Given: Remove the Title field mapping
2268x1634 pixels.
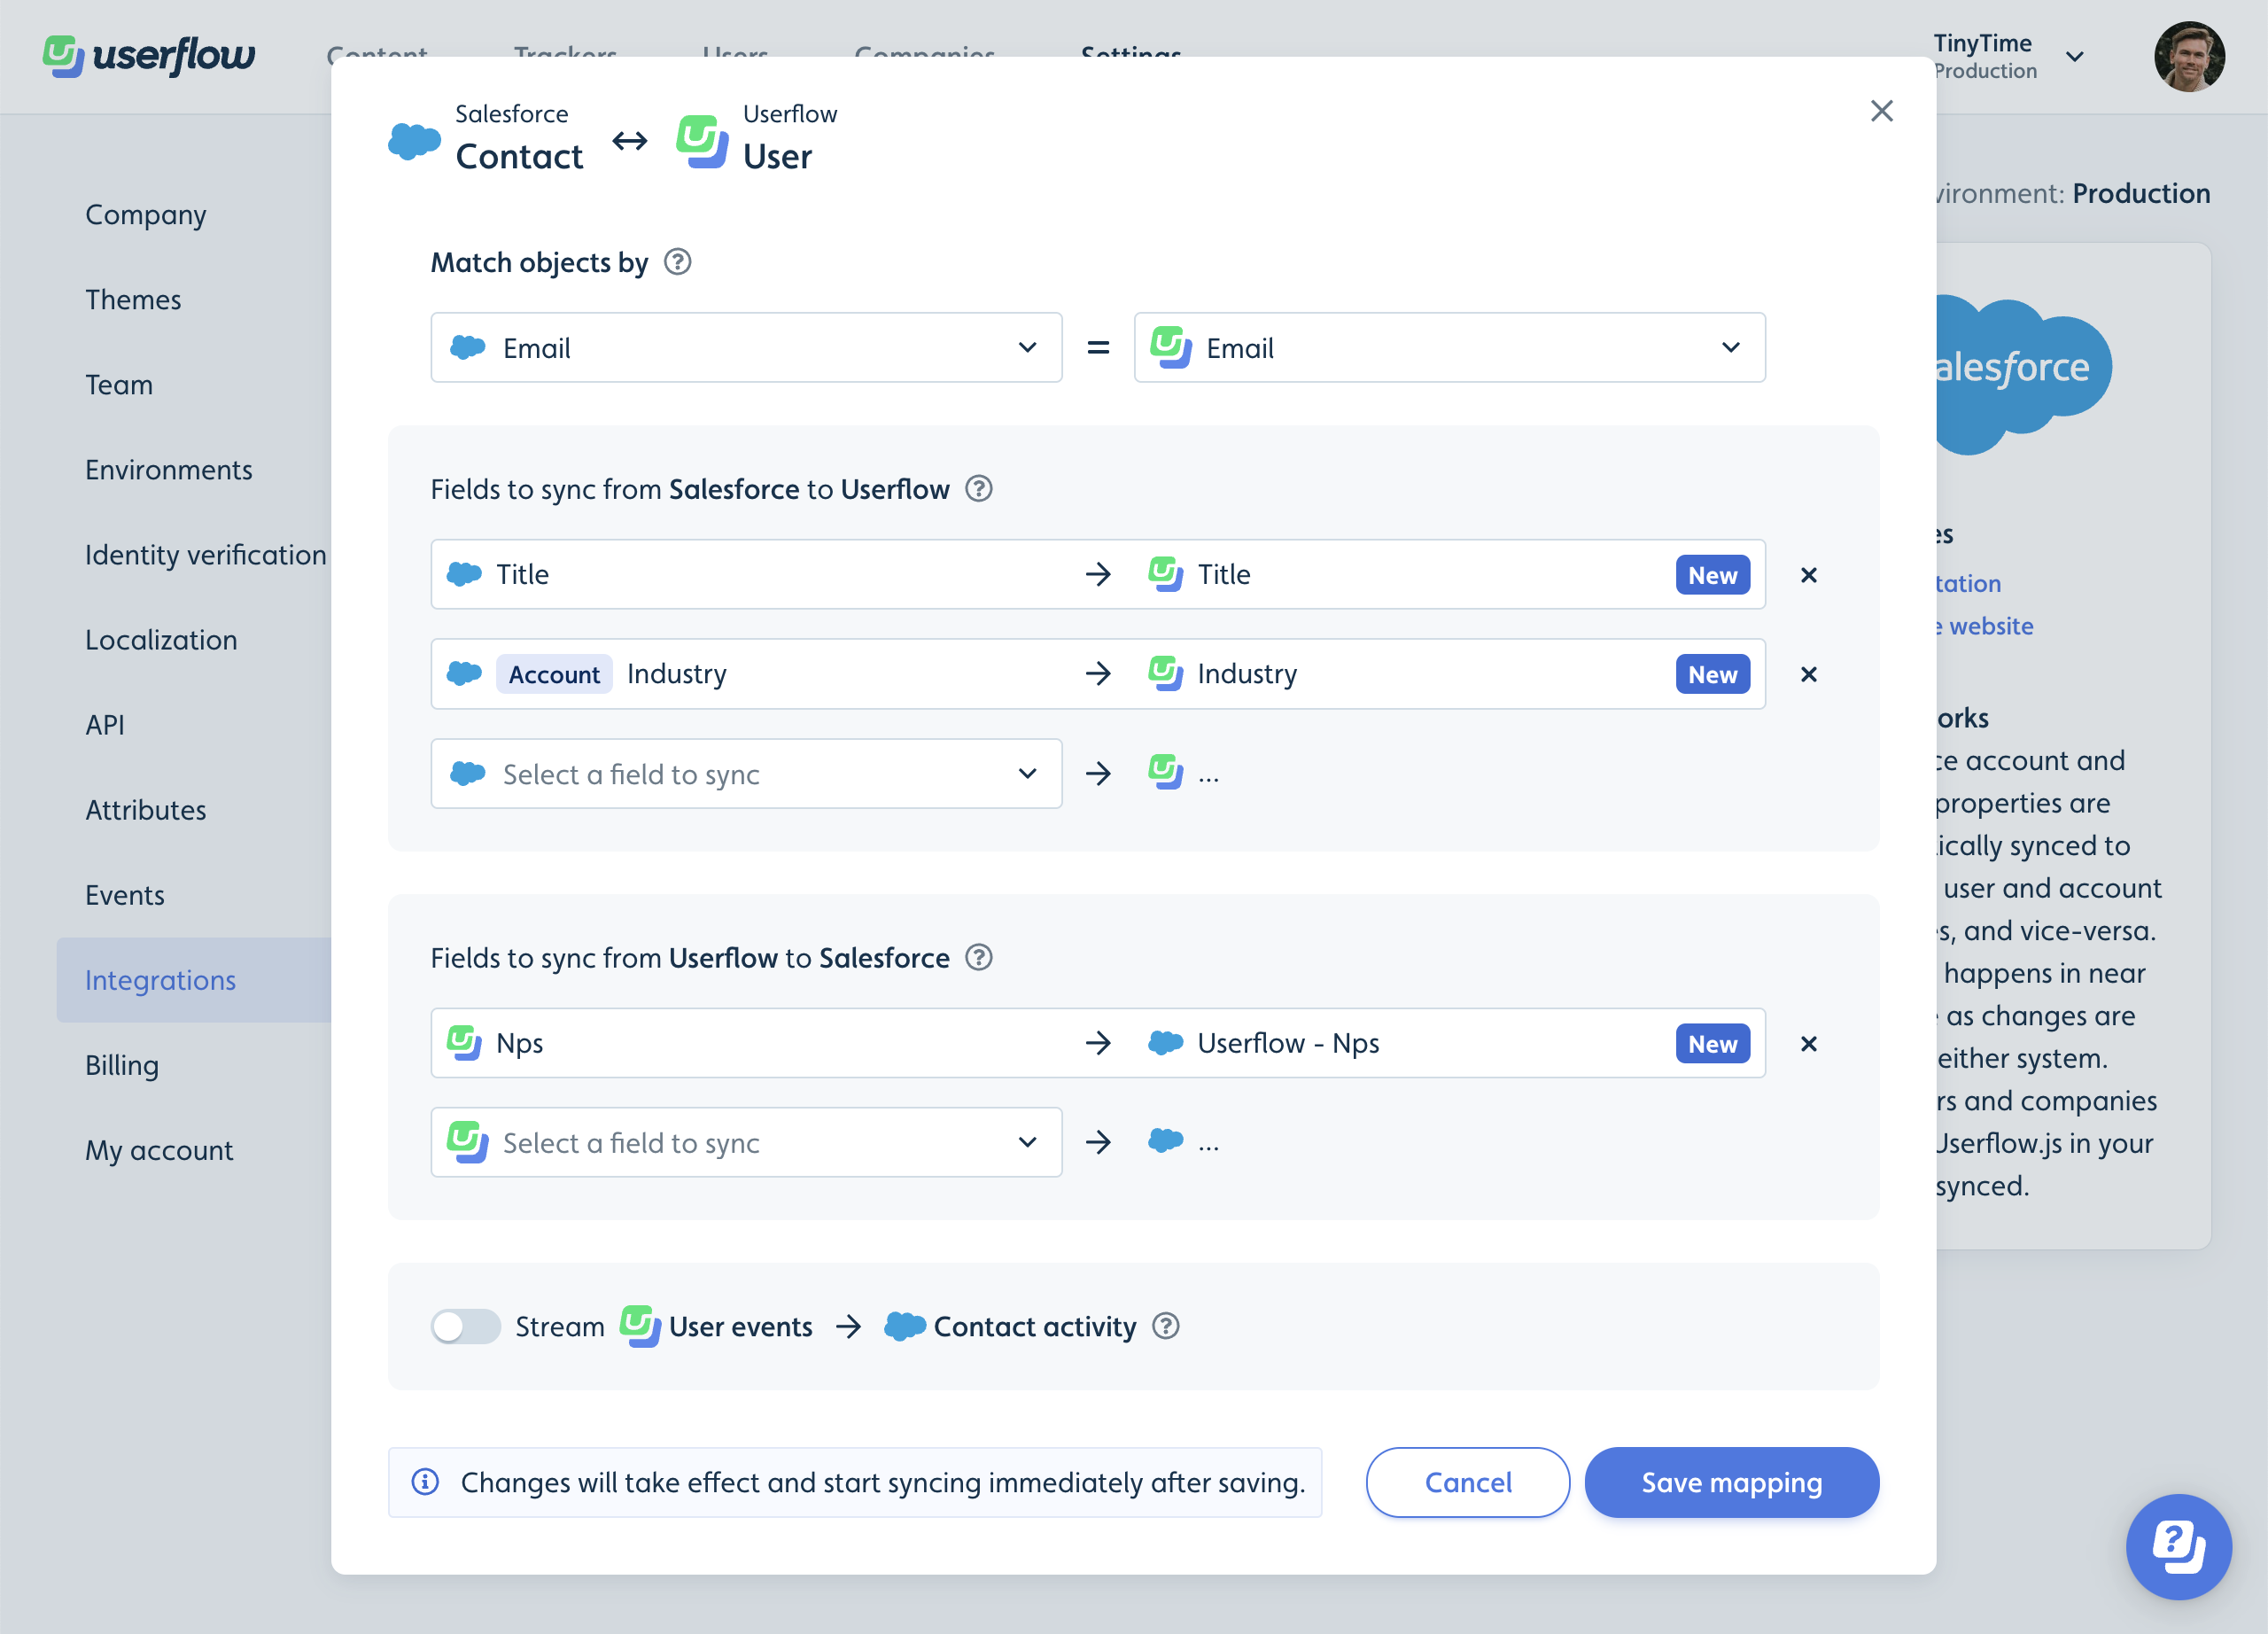Looking at the screenshot, I should [x=1809, y=575].
